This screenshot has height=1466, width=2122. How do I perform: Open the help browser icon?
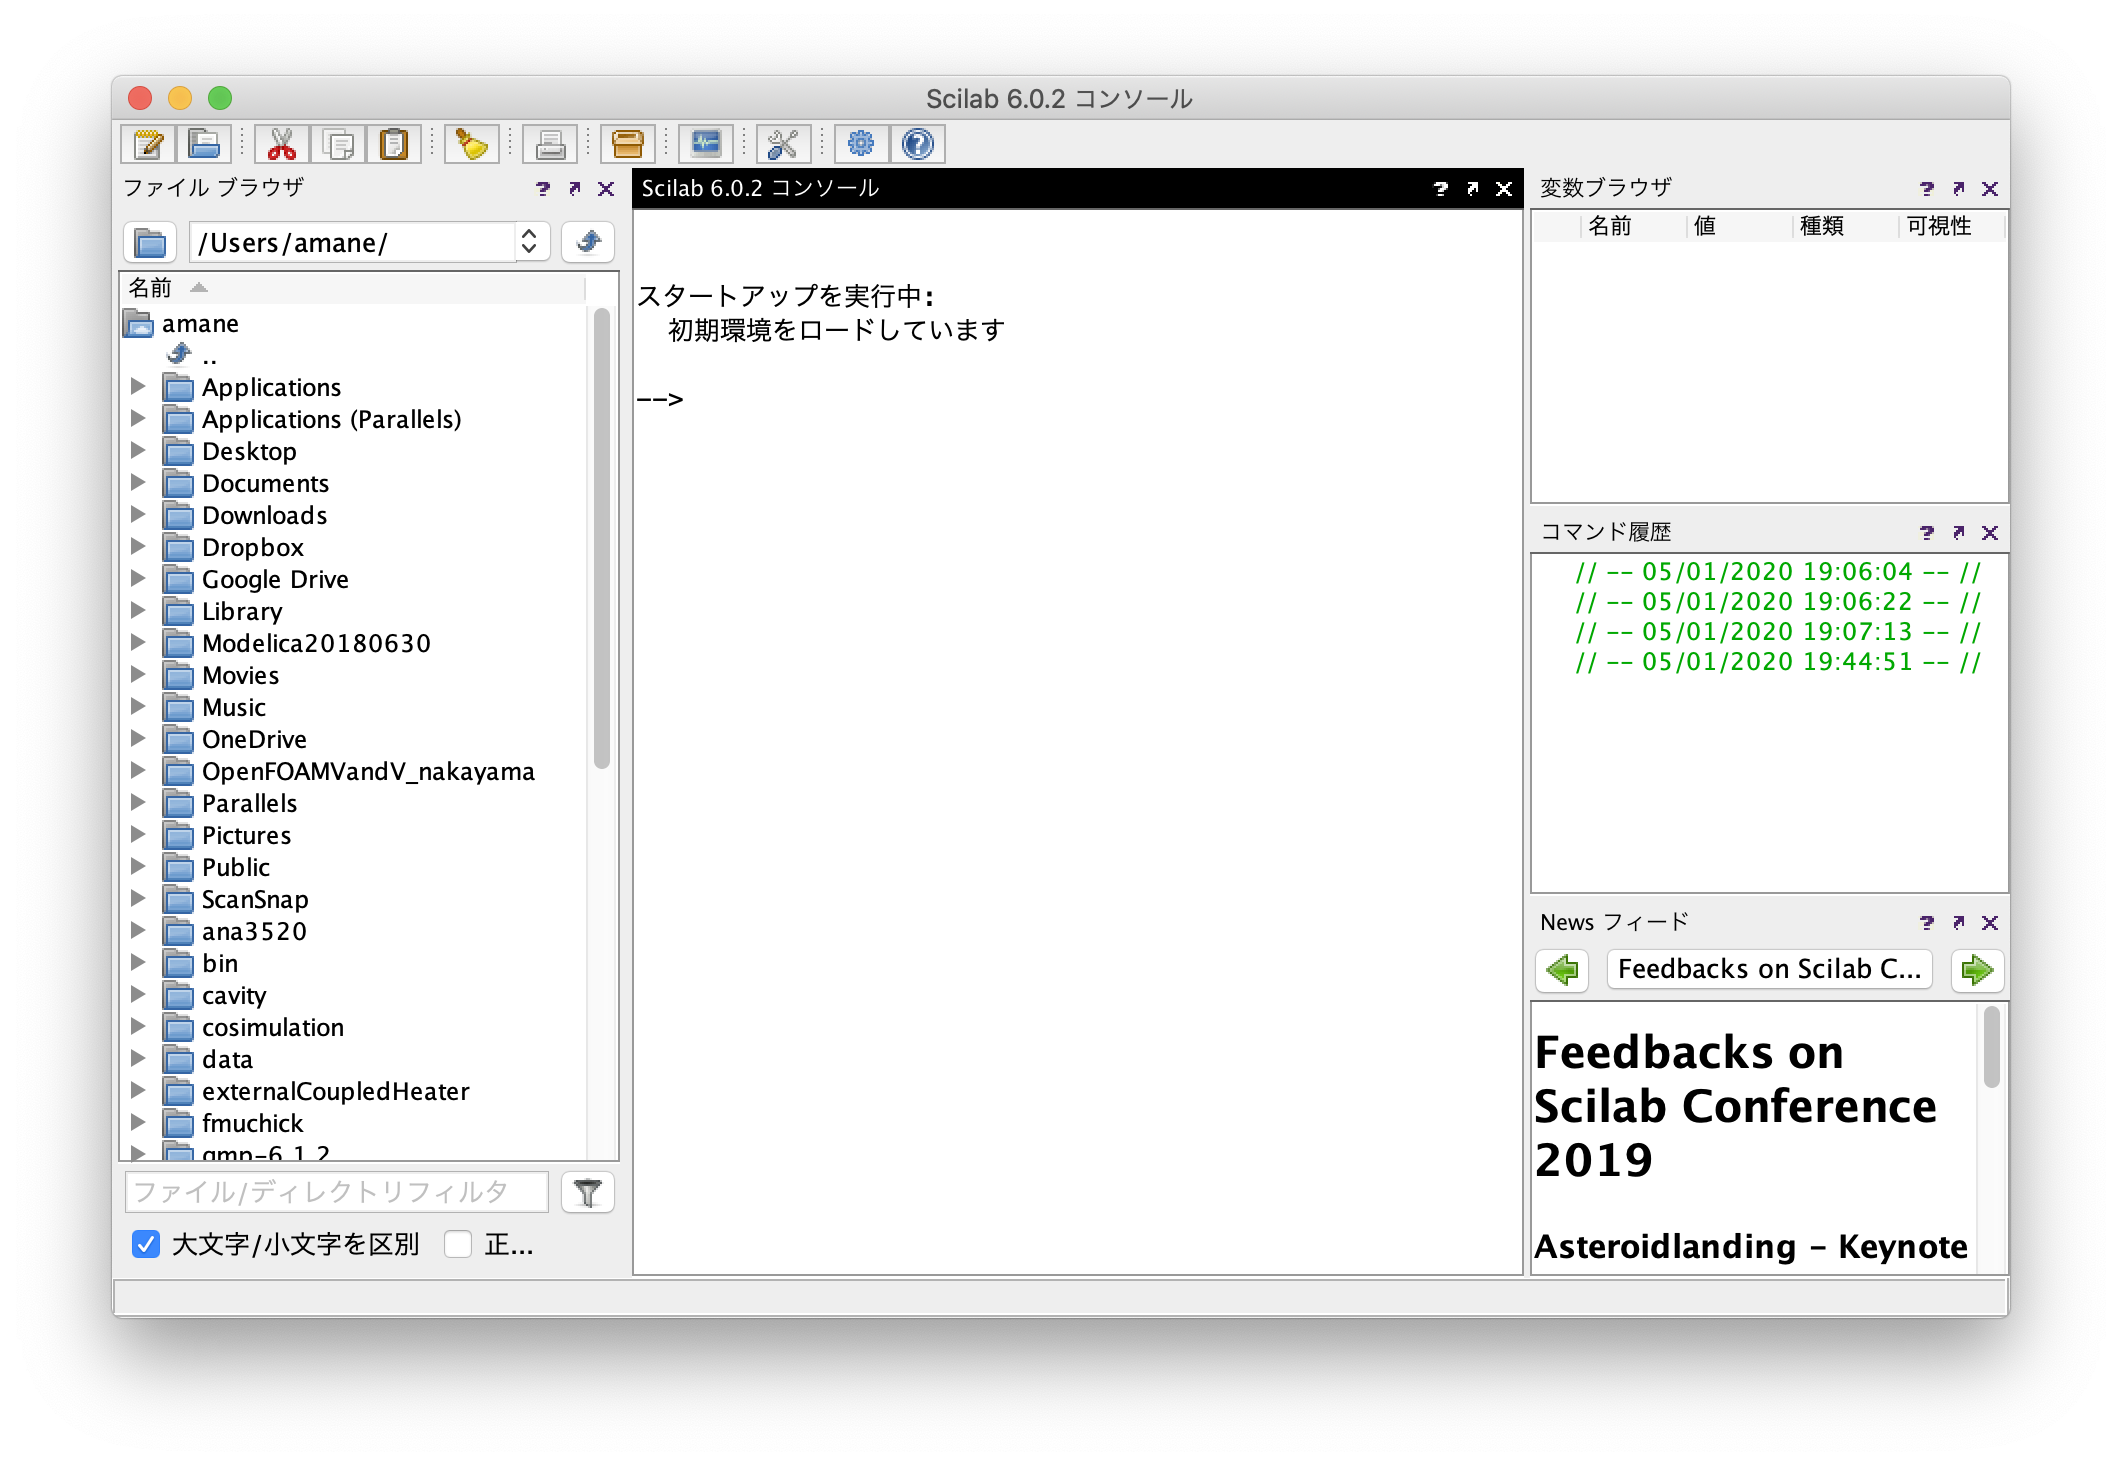(x=917, y=144)
